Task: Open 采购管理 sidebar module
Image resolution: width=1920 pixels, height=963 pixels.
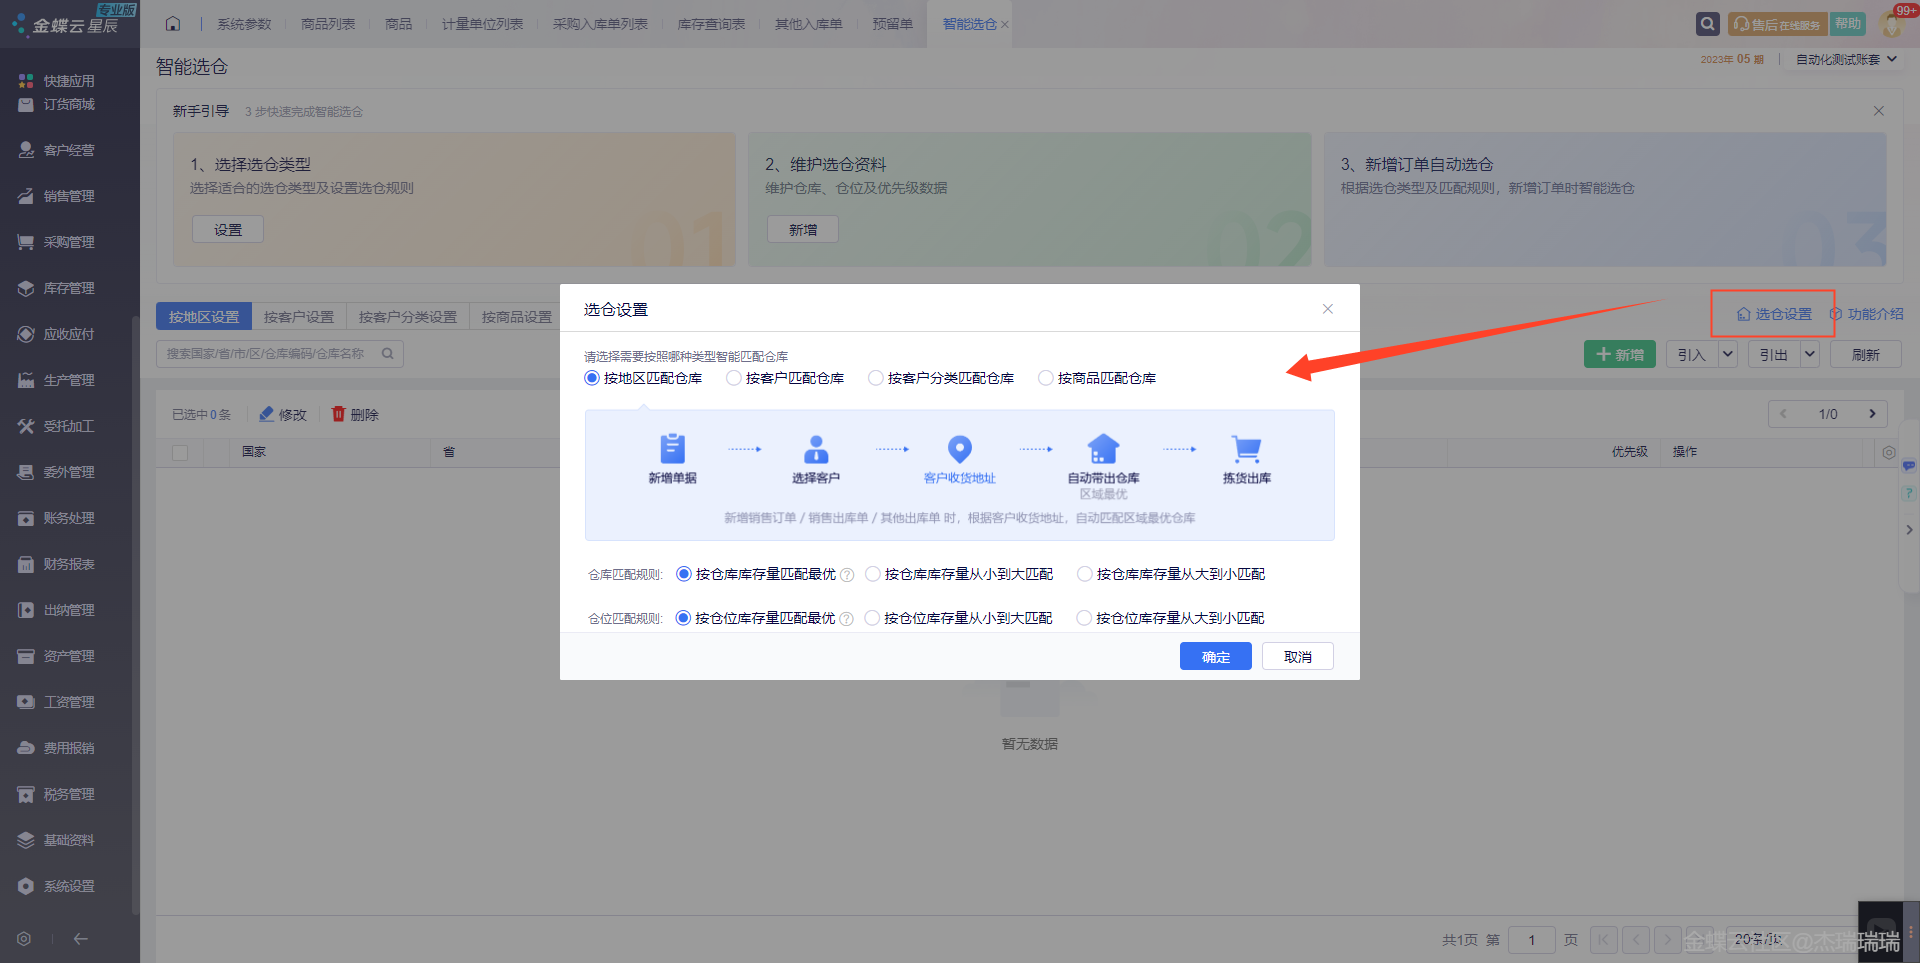Action: coord(57,242)
